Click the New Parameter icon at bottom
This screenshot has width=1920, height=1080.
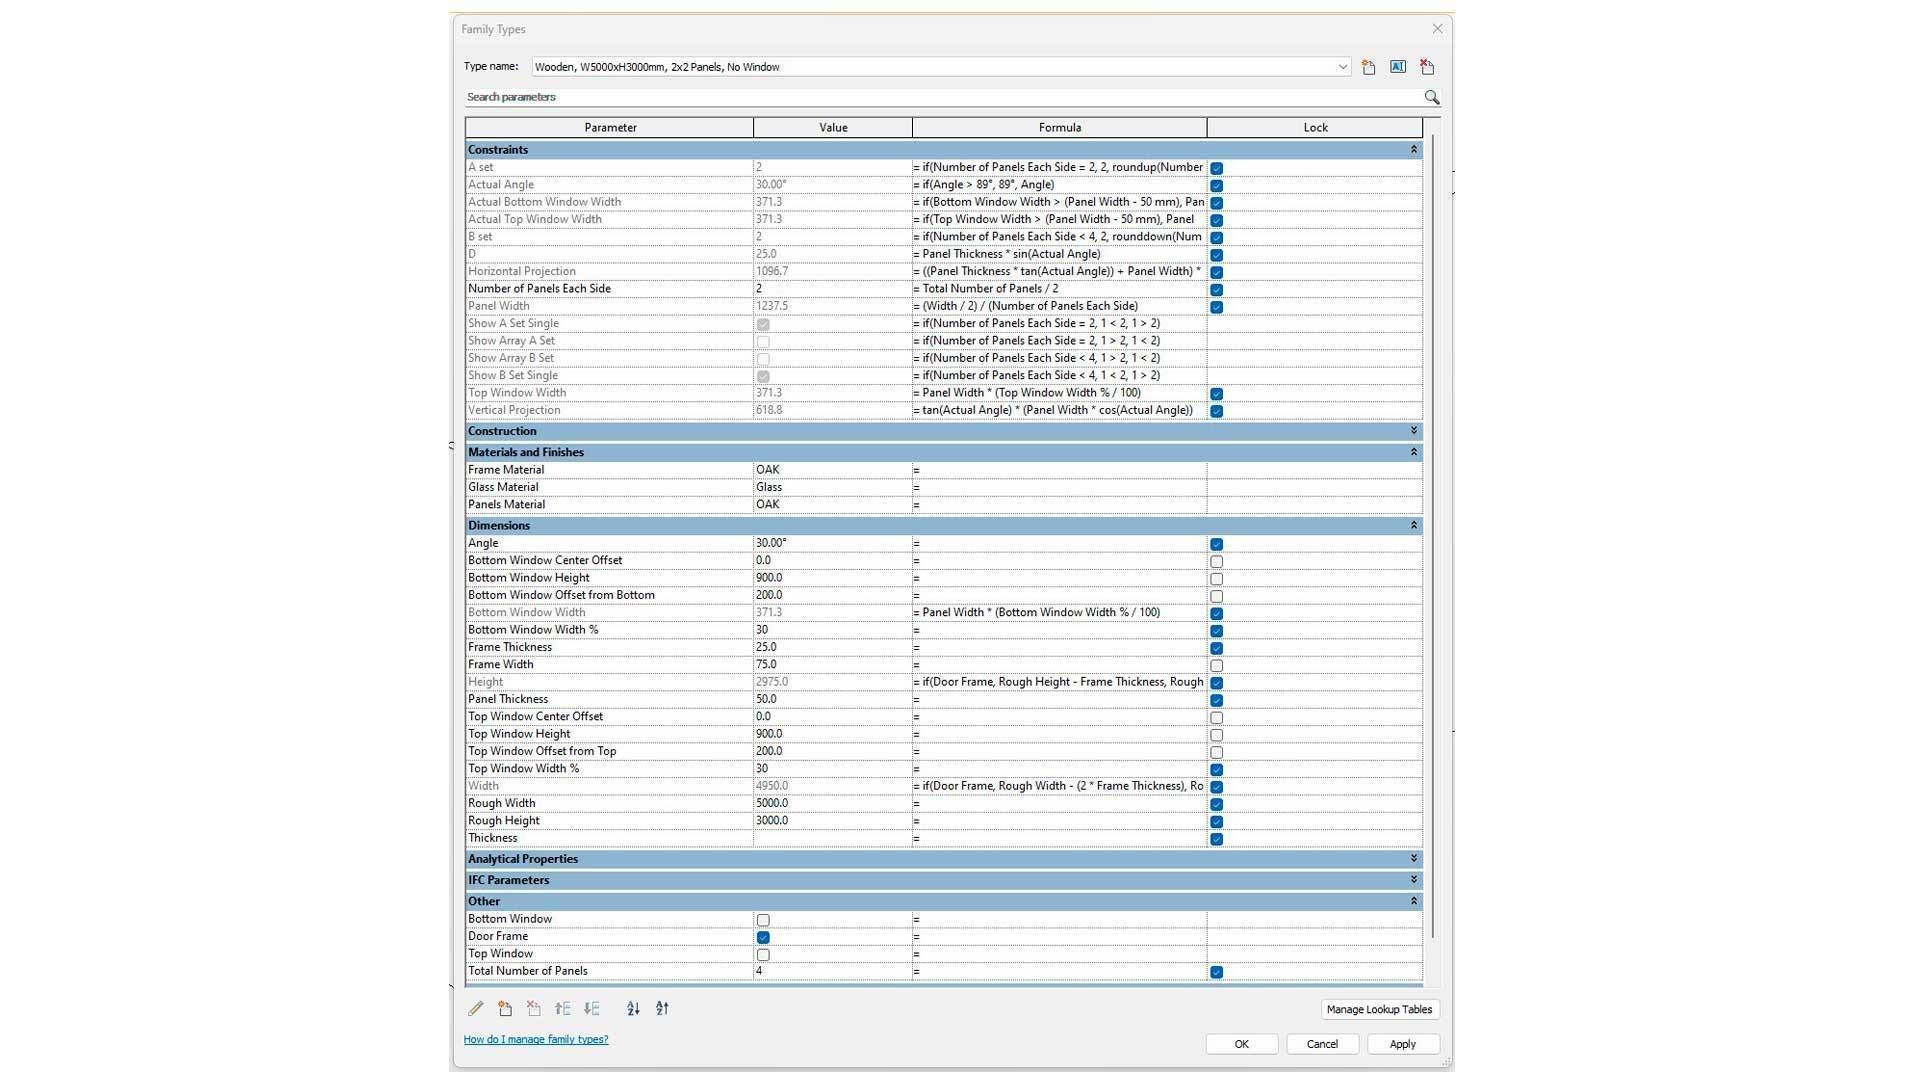(505, 1009)
